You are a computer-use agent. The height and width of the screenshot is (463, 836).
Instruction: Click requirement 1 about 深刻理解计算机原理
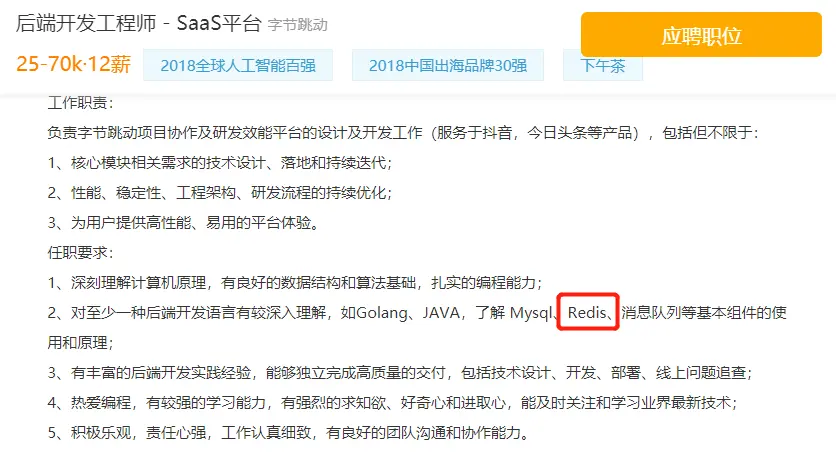pos(295,282)
